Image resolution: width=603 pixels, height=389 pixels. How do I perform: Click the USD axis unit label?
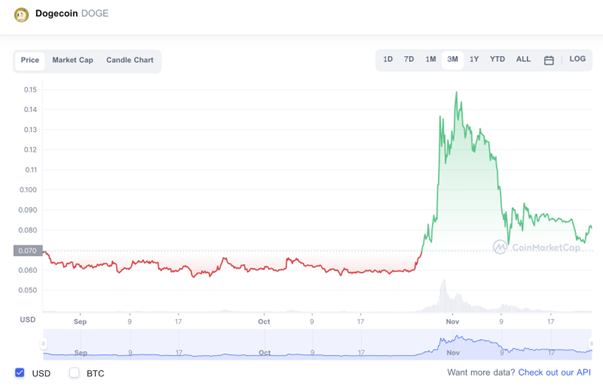(x=28, y=319)
